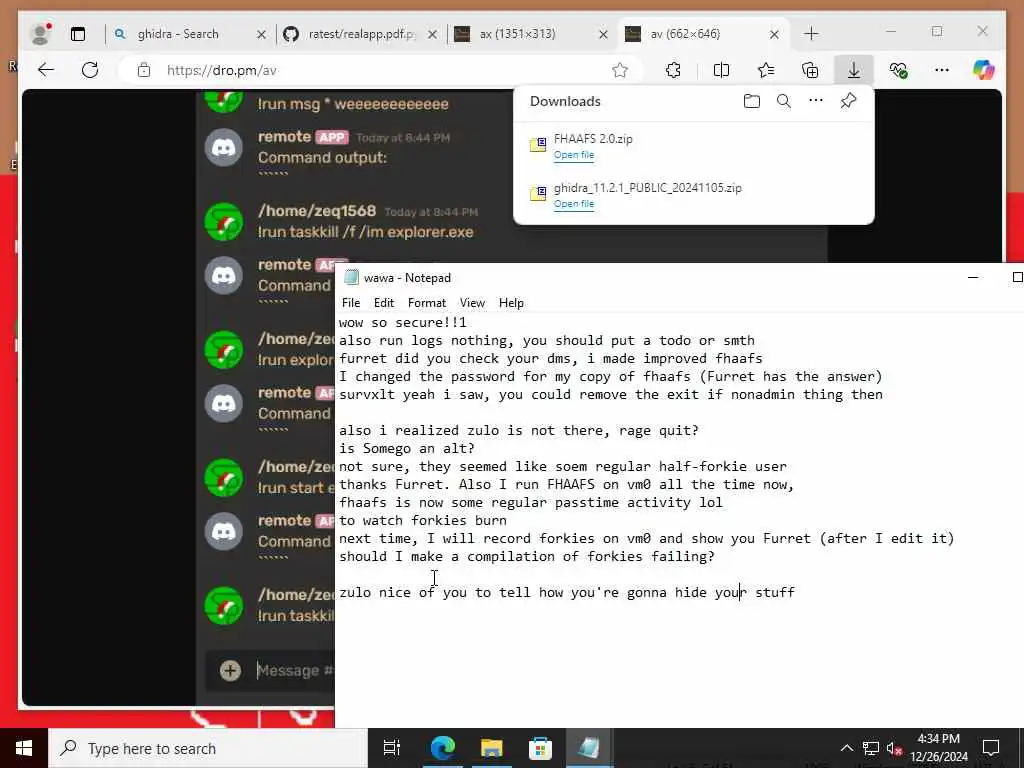This screenshot has width=1024, height=768.
Task: Open Microsoft Store from the taskbar
Action: [x=540, y=748]
